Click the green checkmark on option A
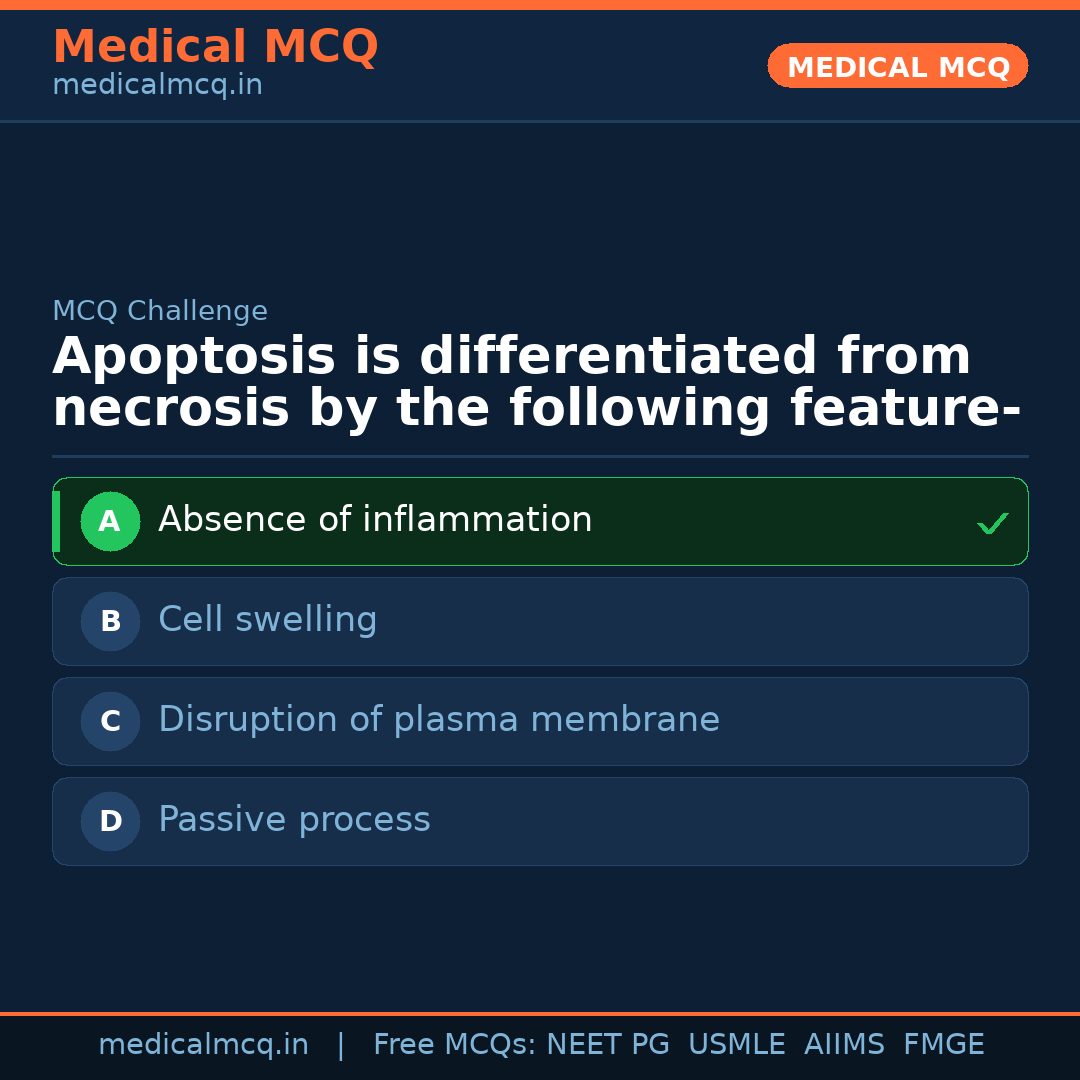 [x=992, y=523]
